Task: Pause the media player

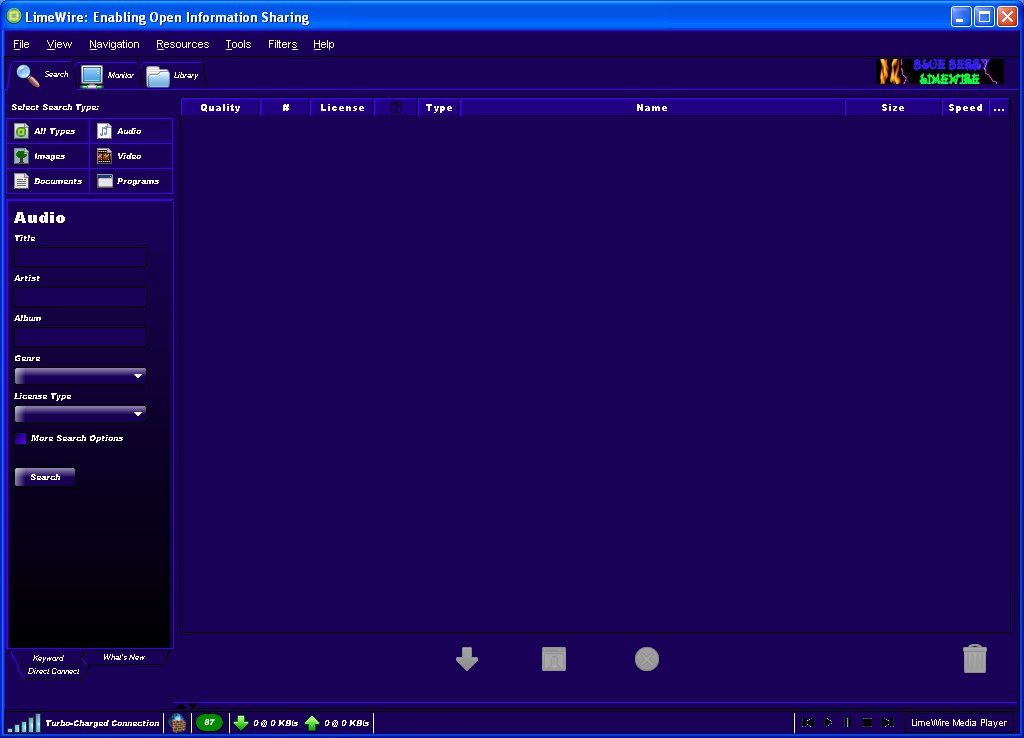Action: 848,722
